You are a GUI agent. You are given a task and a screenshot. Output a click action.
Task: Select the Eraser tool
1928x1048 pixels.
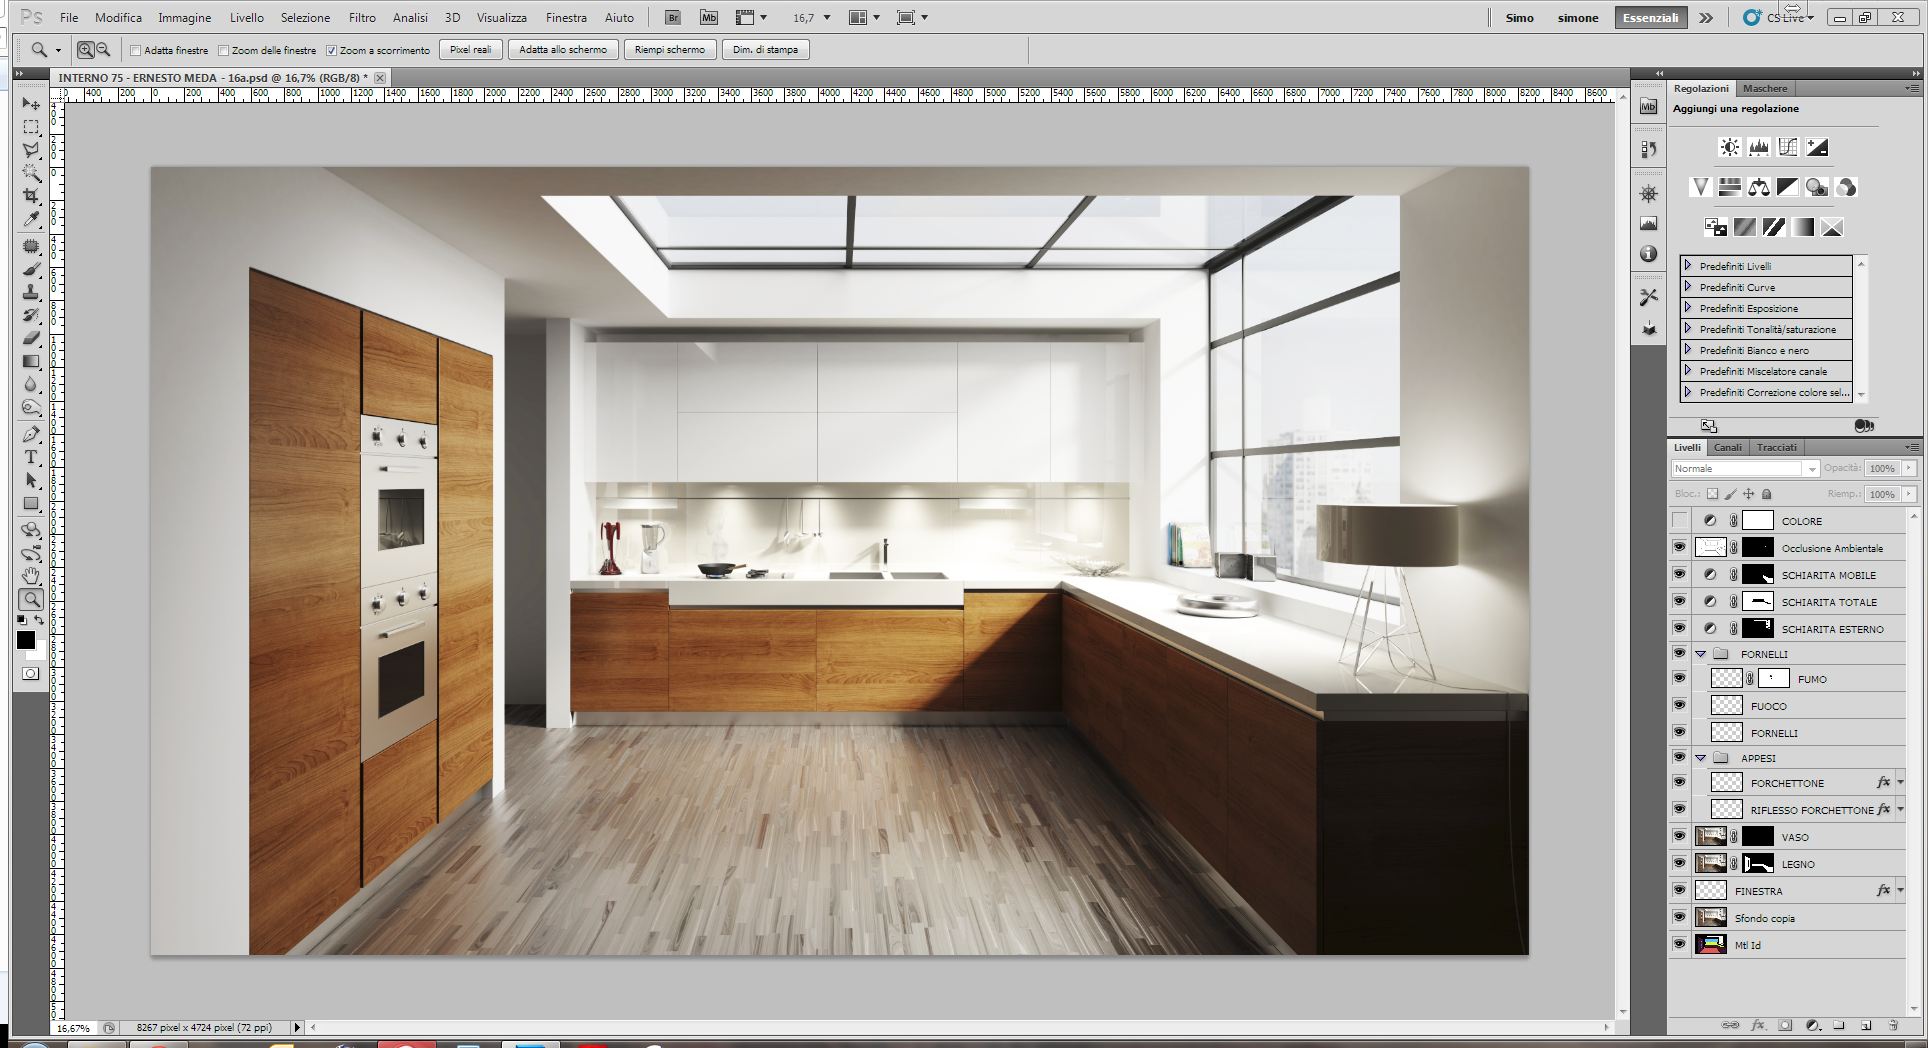click(31, 338)
